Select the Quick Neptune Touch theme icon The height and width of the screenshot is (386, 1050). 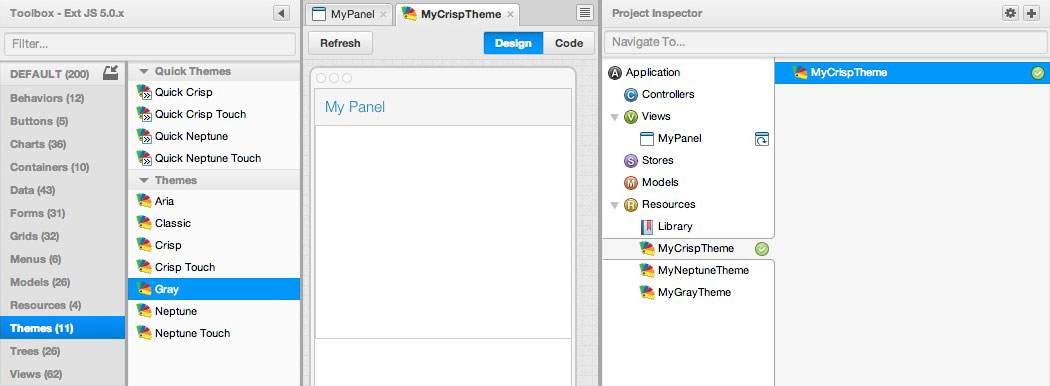coord(144,158)
